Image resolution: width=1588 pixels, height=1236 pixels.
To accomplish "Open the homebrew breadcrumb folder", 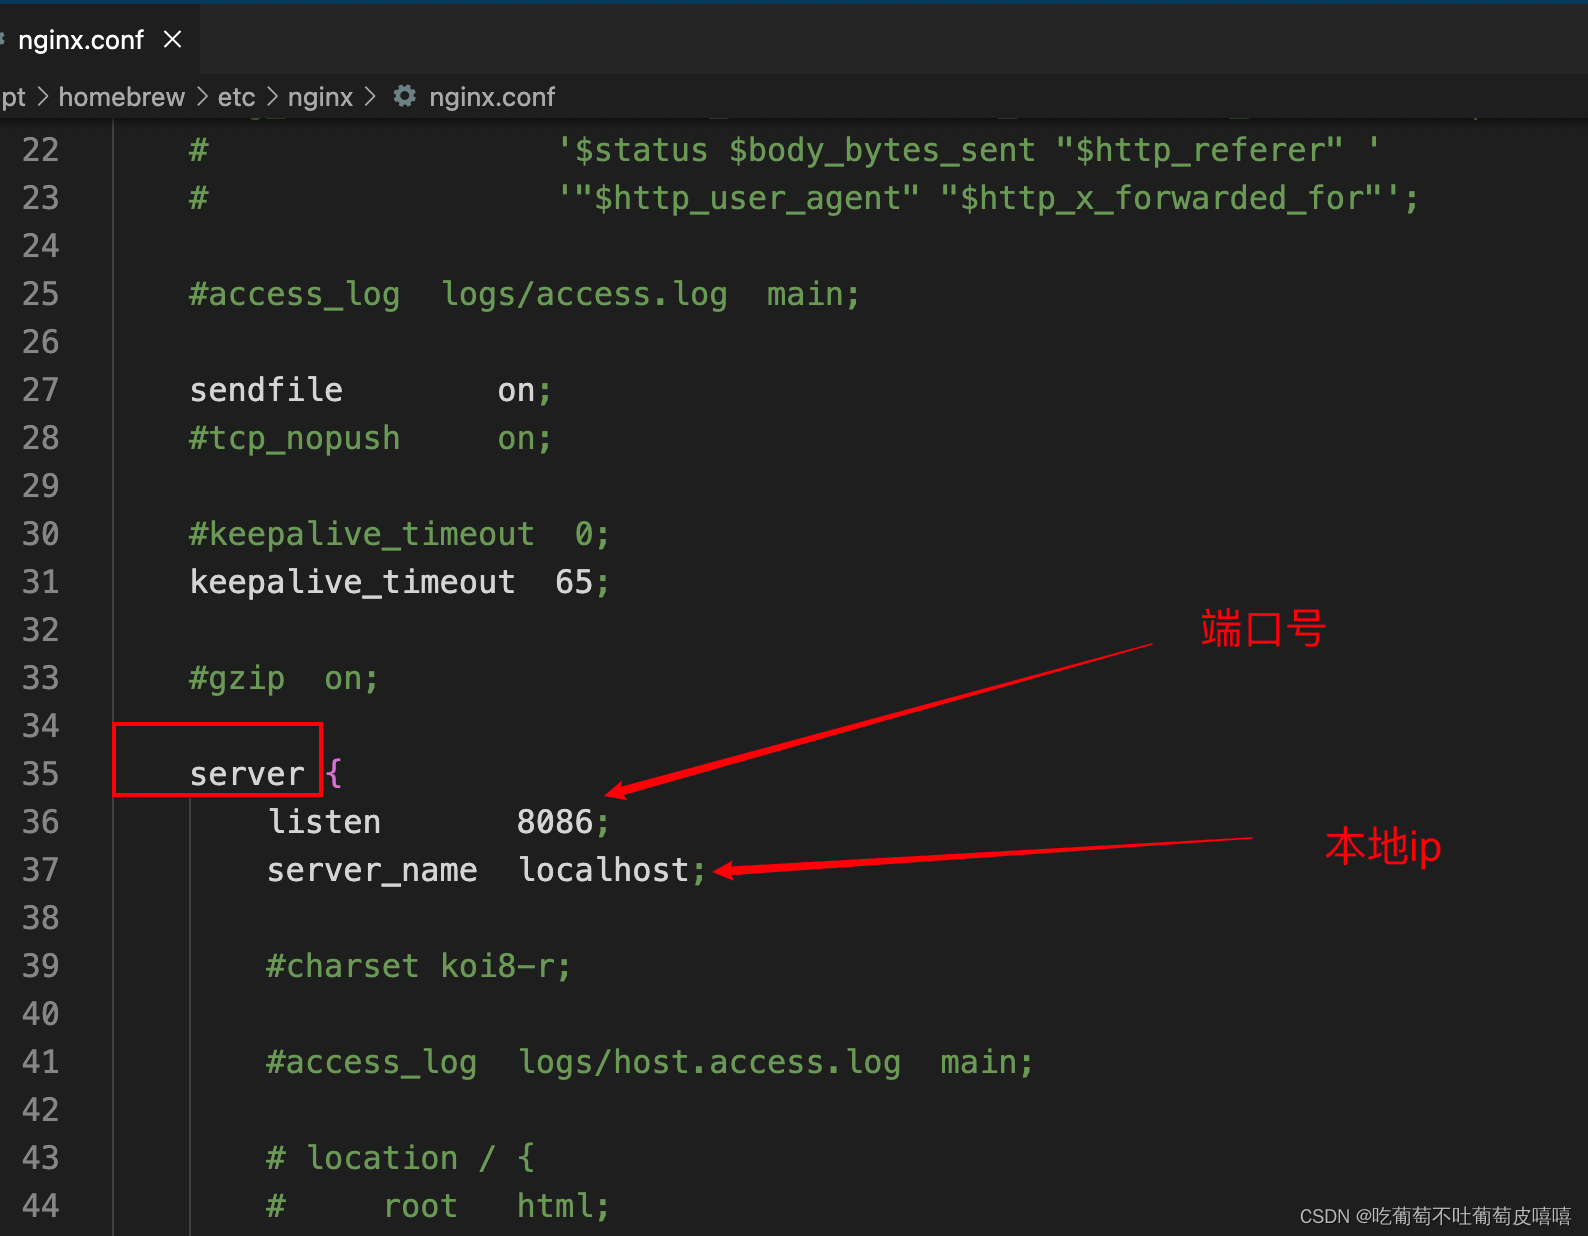I will [x=122, y=97].
